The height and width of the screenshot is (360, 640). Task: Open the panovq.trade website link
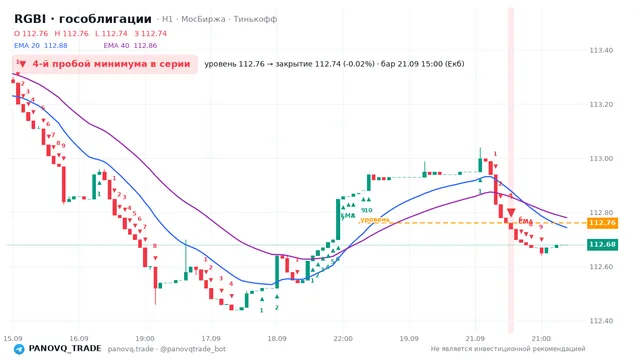131,349
